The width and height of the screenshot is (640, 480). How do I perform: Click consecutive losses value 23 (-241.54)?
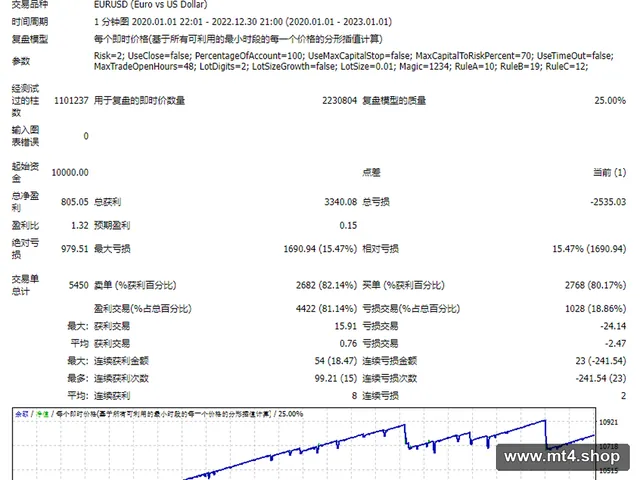(x=600, y=361)
